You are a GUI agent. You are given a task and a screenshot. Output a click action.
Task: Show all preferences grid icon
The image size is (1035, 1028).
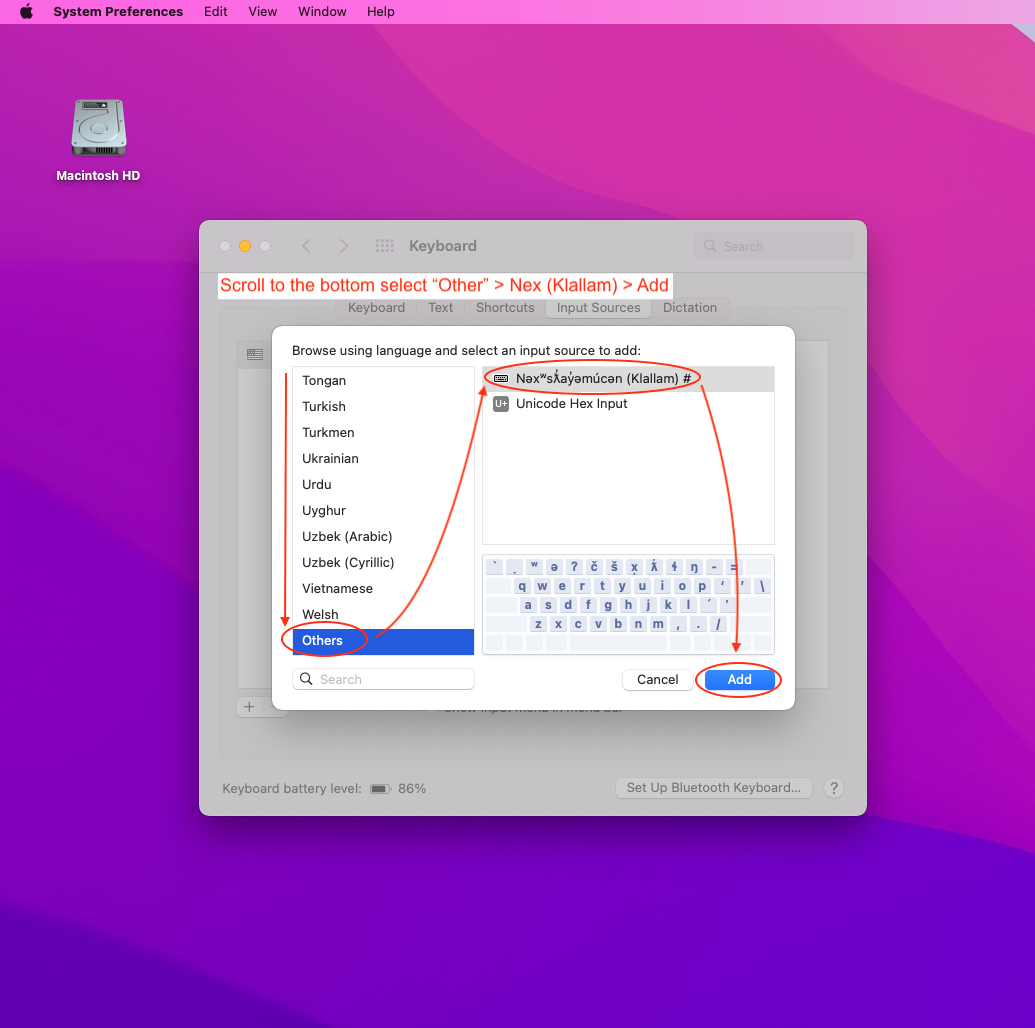coord(384,246)
